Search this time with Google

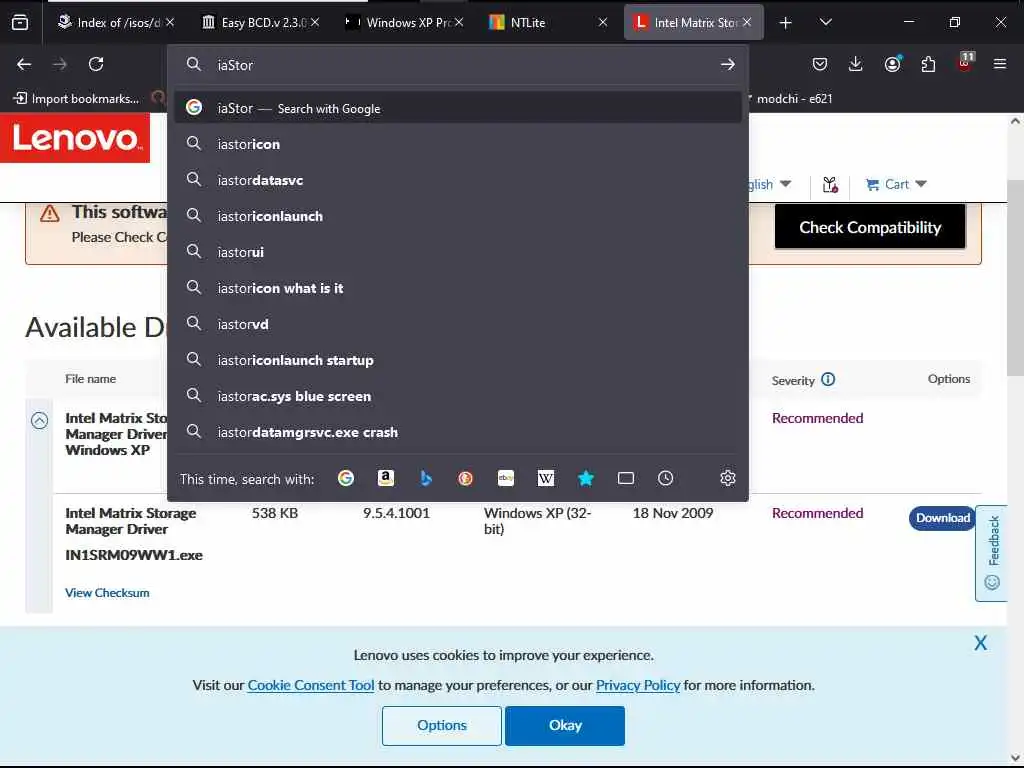pyautogui.click(x=345, y=478)
